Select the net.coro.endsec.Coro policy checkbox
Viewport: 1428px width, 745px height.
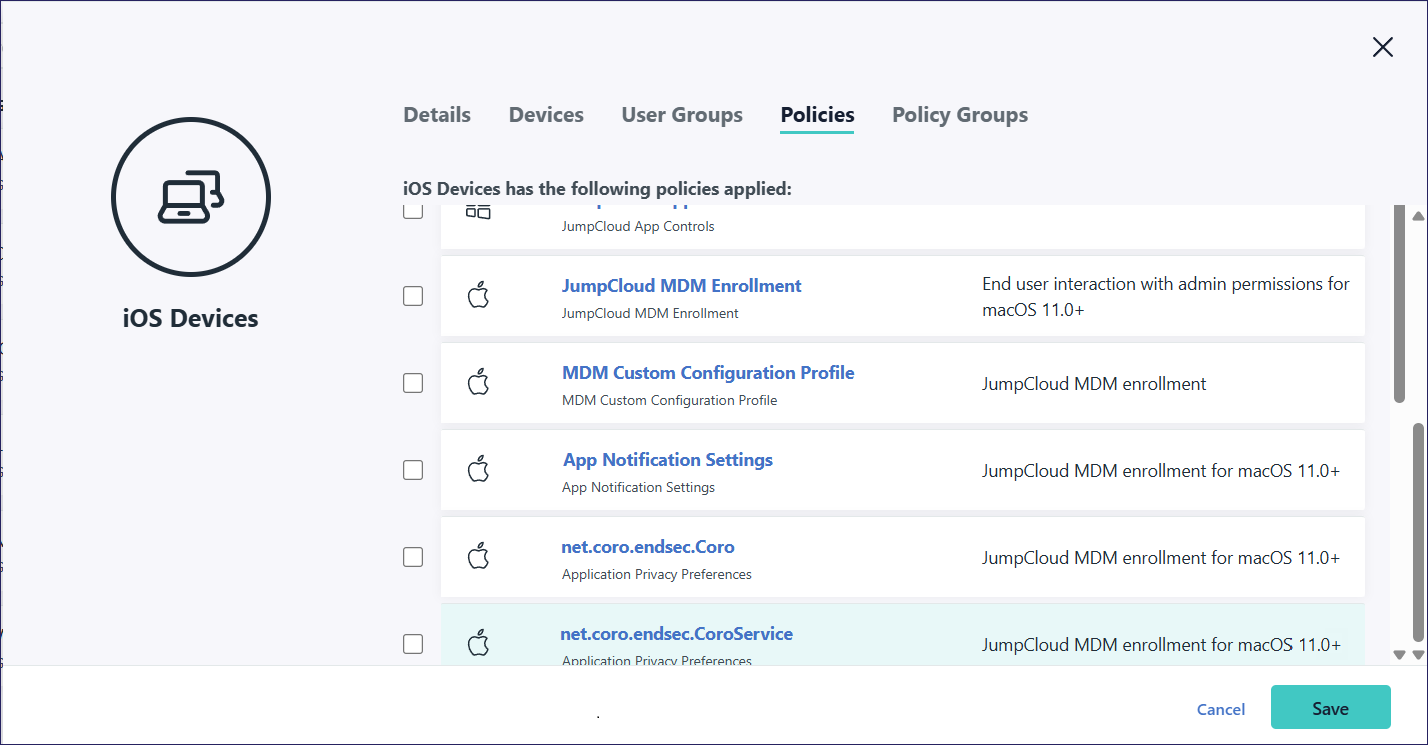413,557
